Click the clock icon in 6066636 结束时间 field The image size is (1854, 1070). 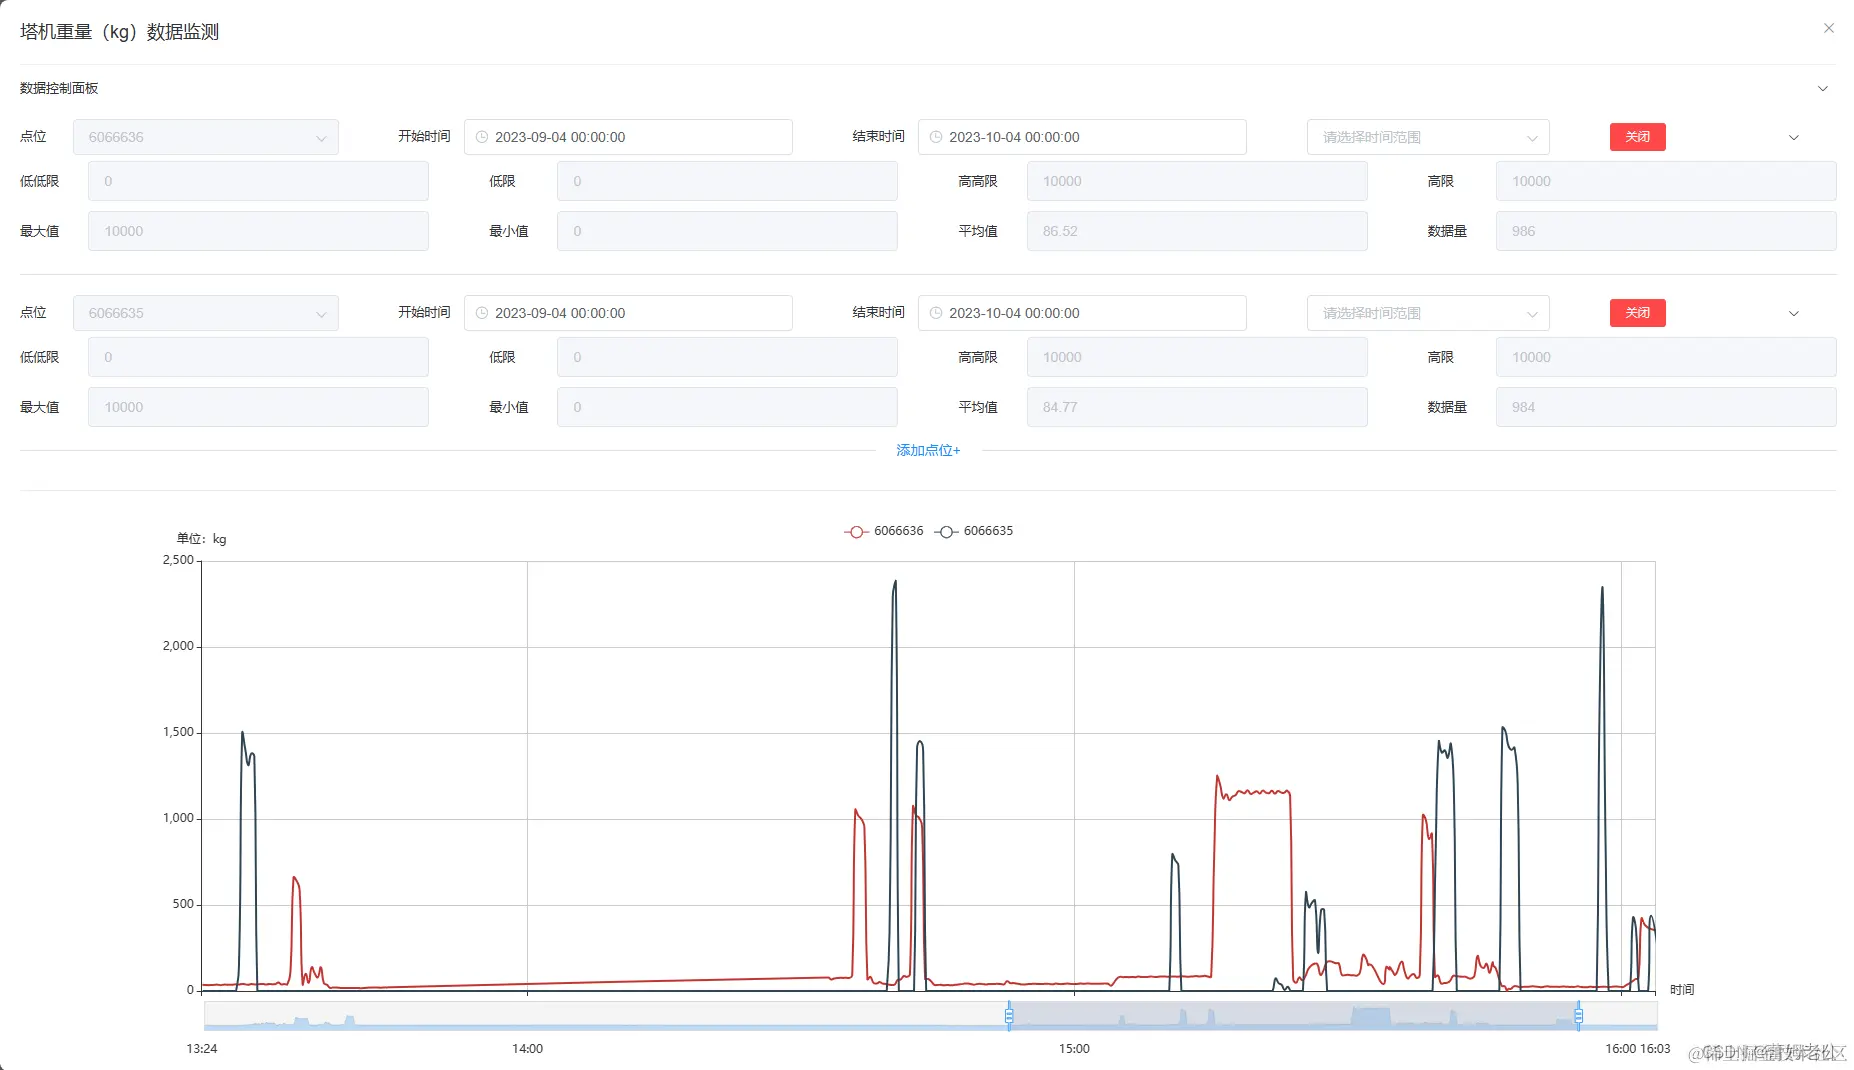point(936,137)
